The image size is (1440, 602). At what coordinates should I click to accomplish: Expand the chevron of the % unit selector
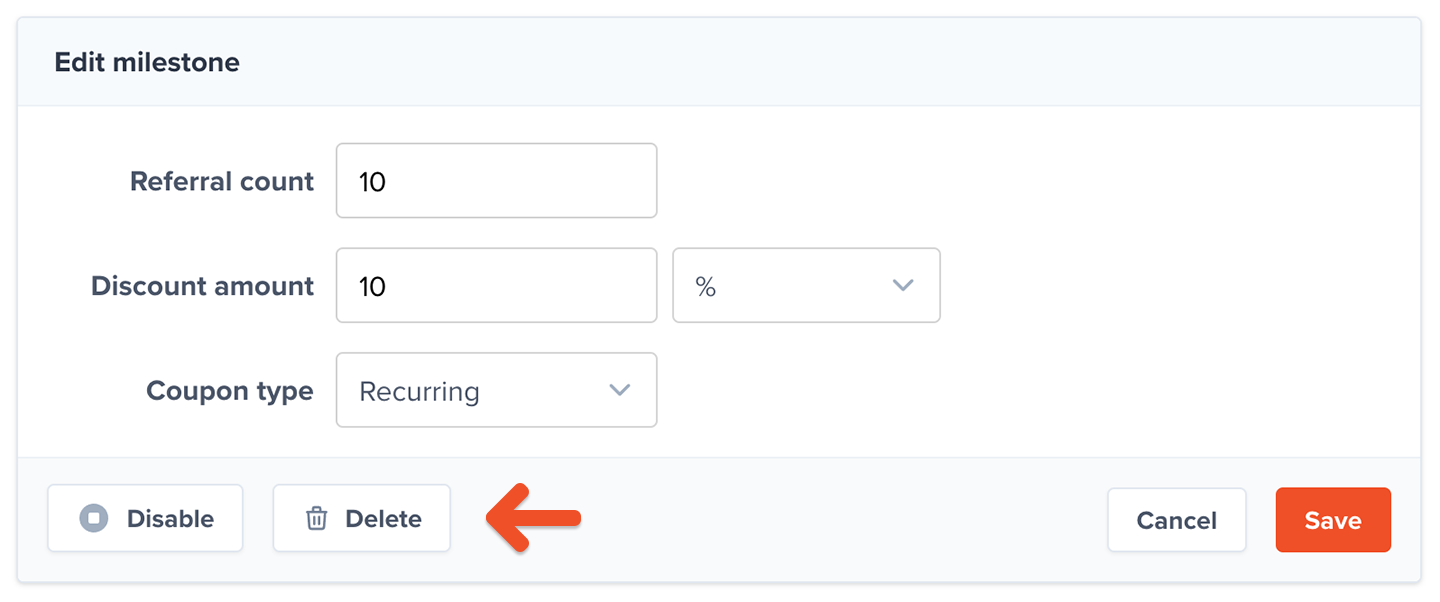[x=903, y=286]
